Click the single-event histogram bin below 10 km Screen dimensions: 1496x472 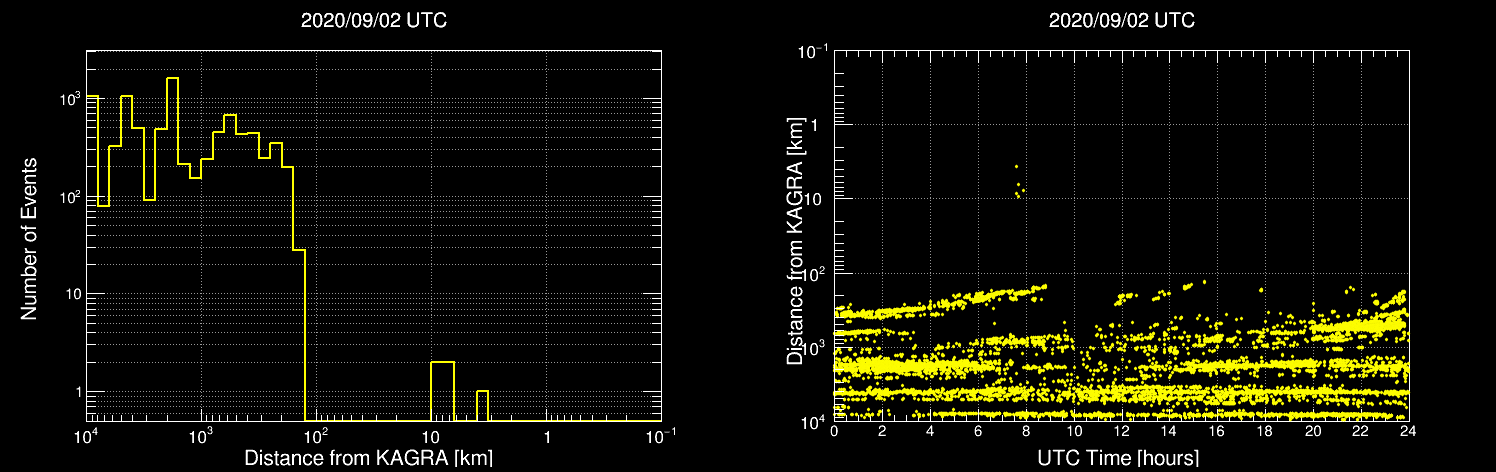point(482,405)
